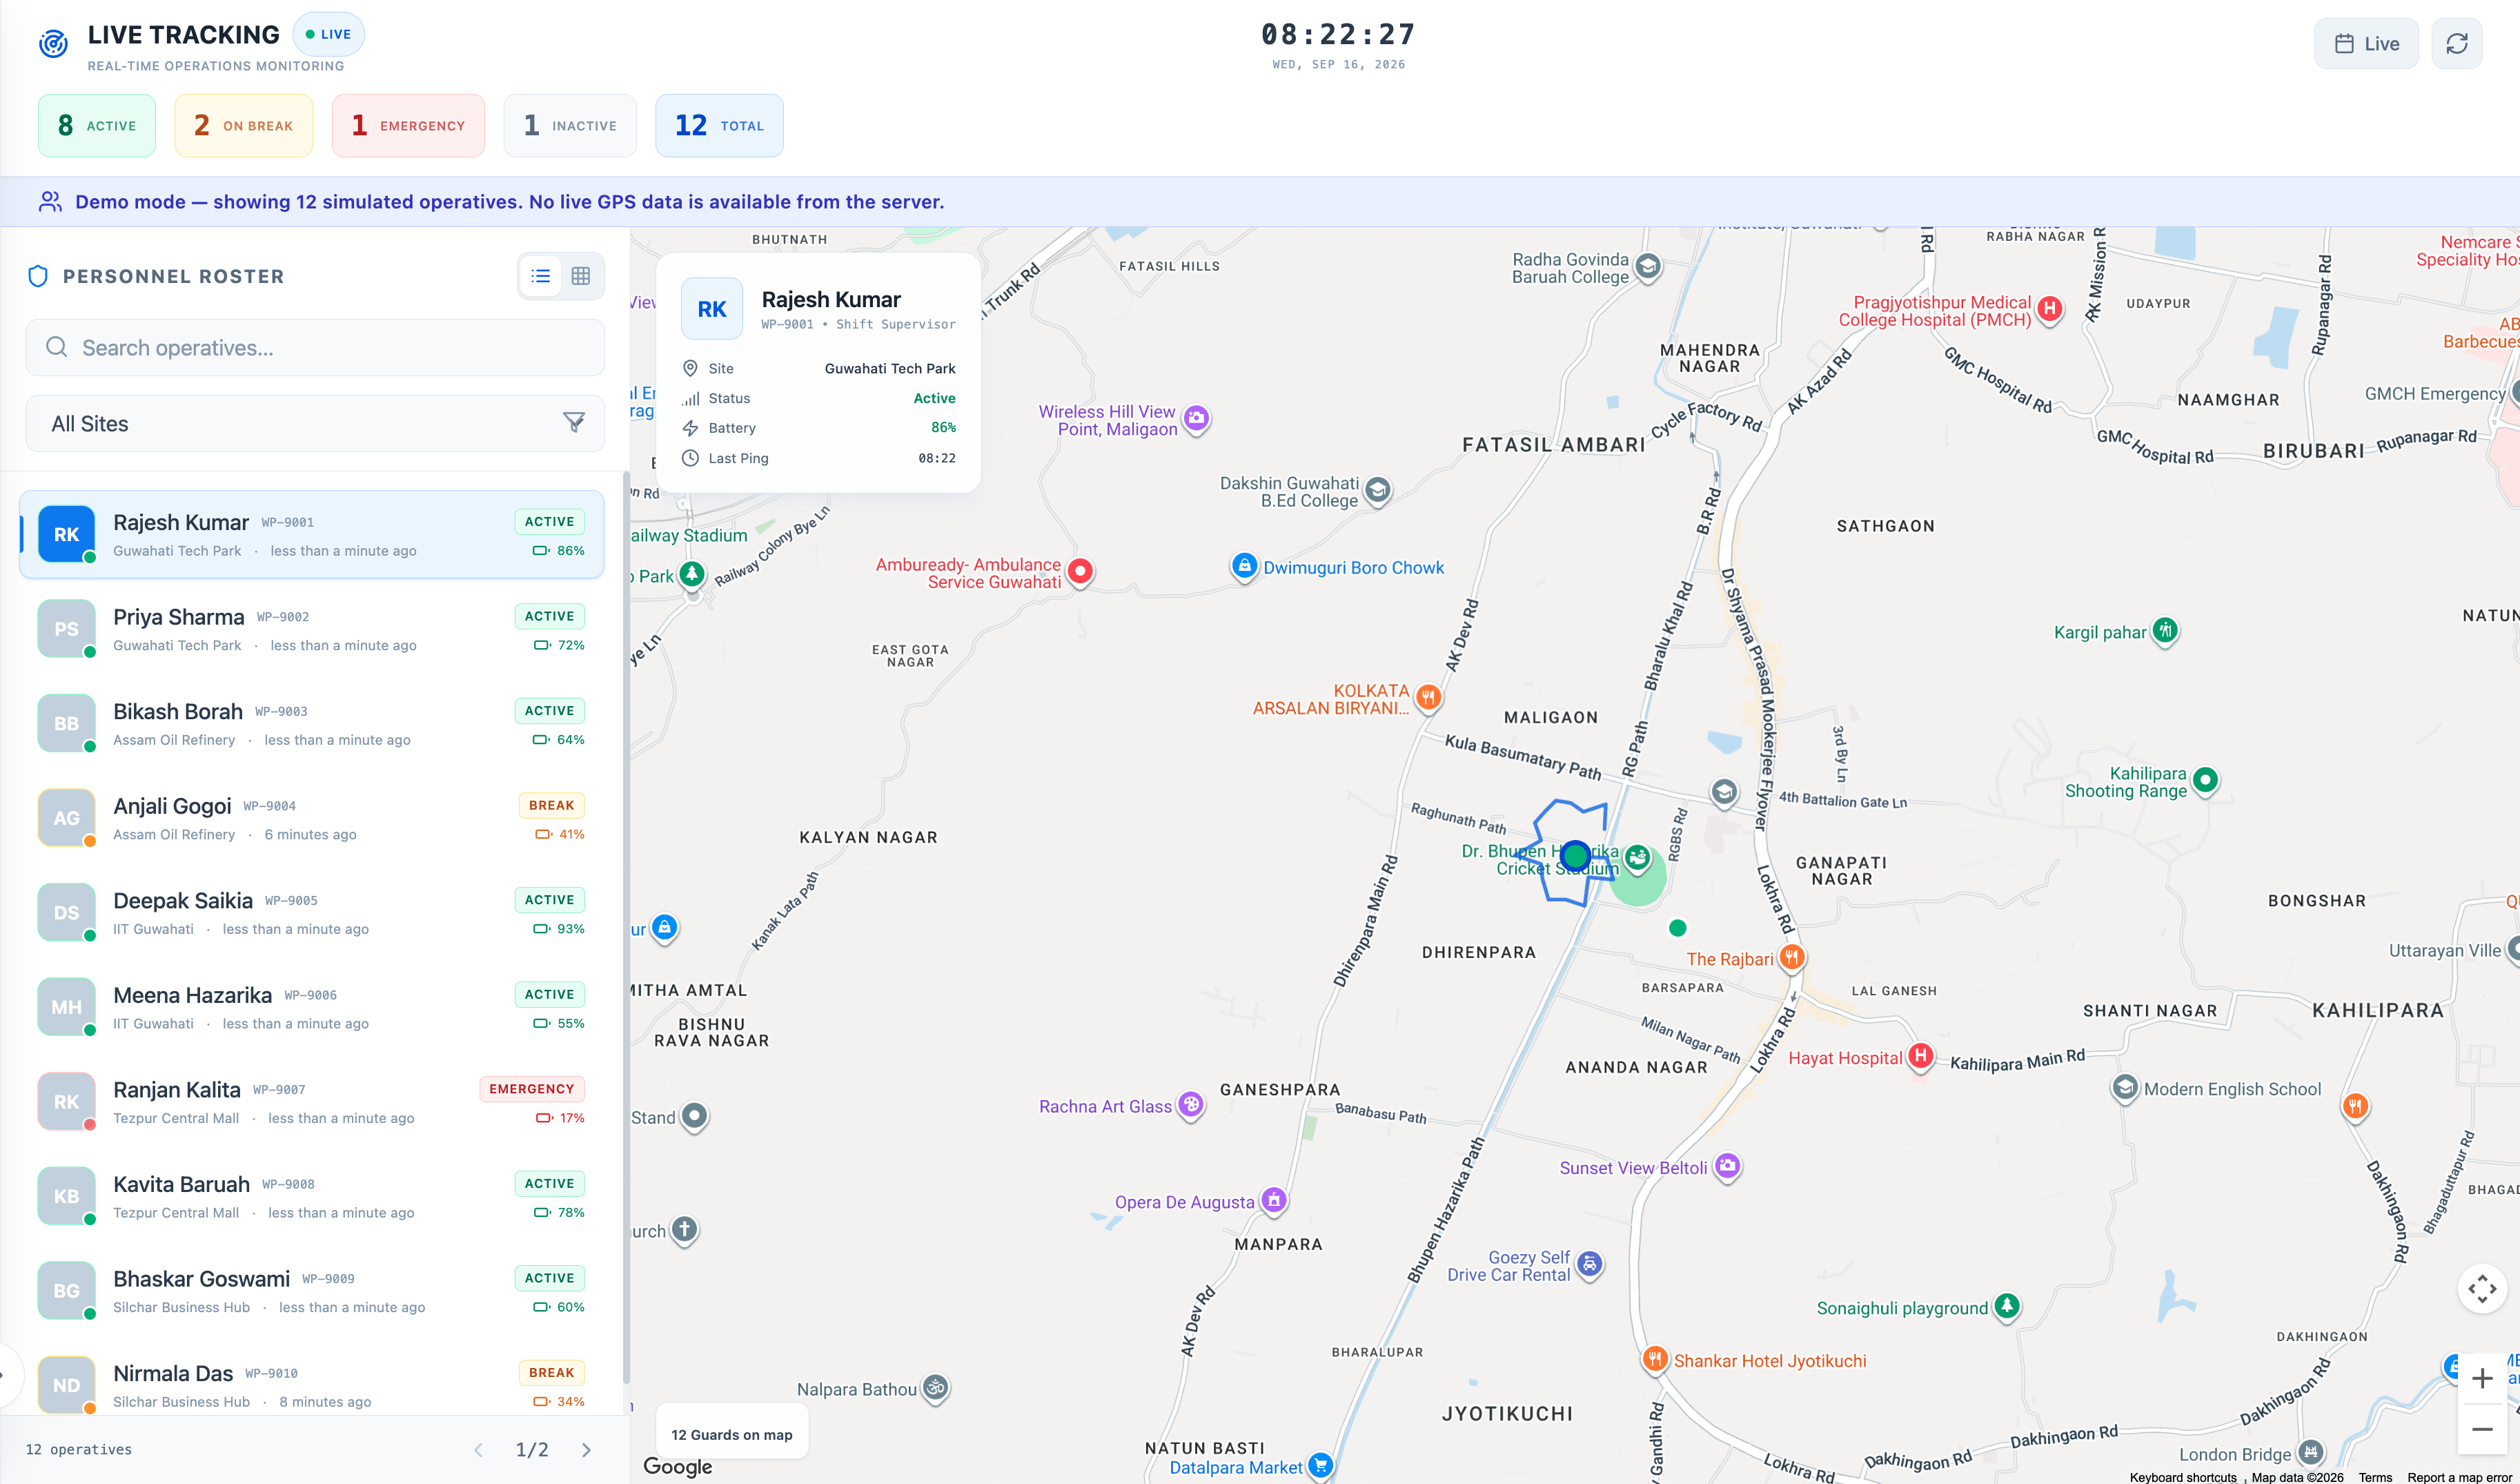Viewport: 2520px width, 1484px height.
Task: Select Ranjan Kalita emergency row
Action: (x=312, y=1102)
